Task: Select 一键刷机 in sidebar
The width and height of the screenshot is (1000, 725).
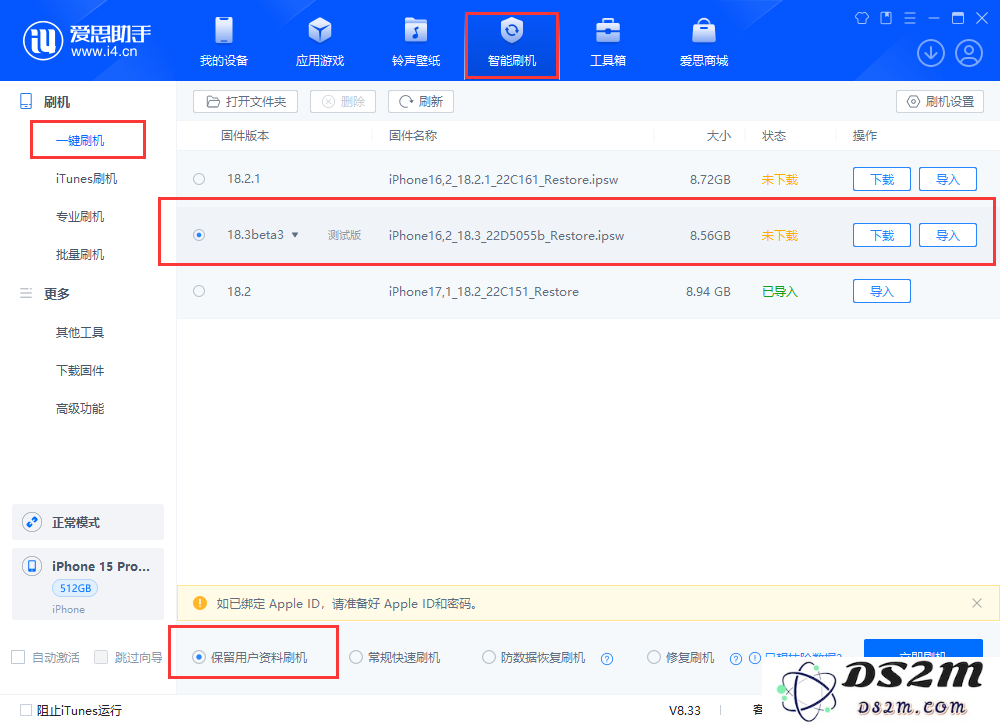Action: [x=80, y=140]
